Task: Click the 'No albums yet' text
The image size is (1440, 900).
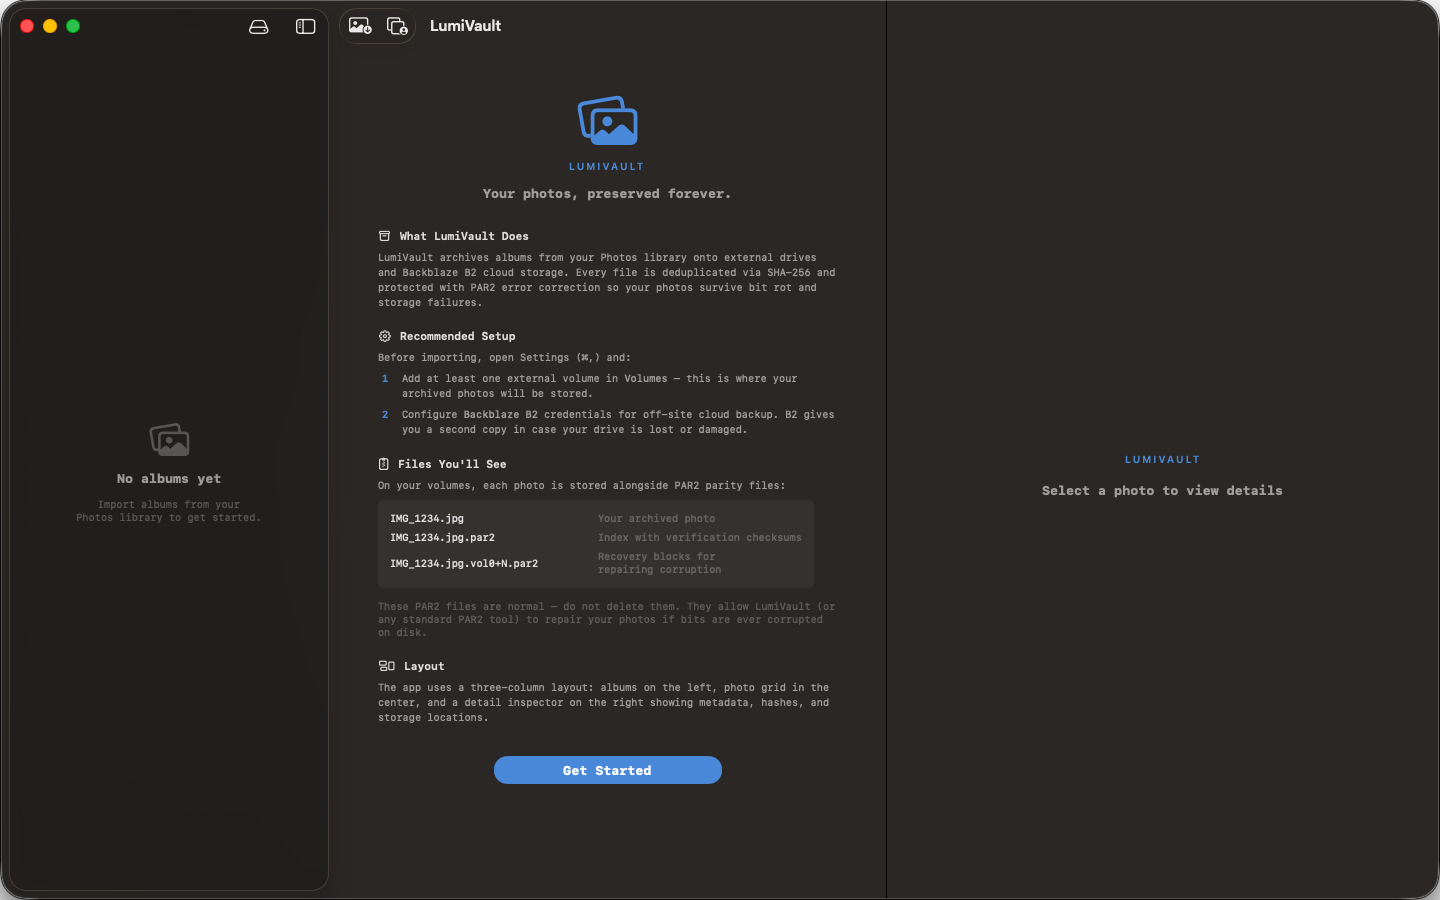Action: coord(169,479)
